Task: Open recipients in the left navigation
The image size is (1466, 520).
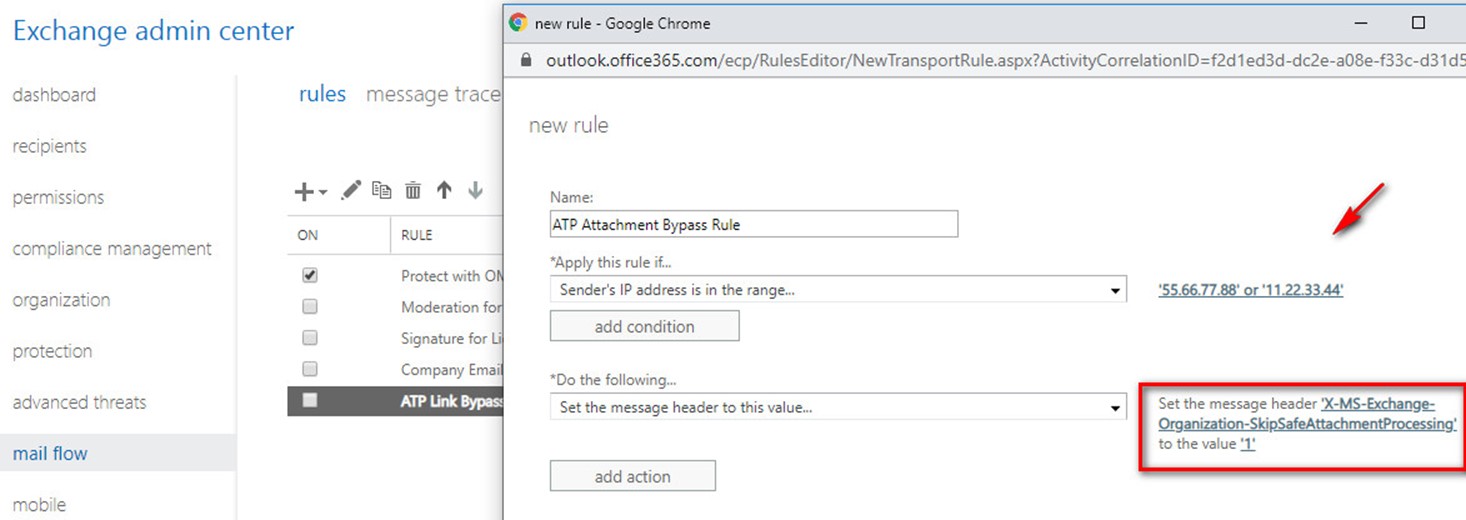Action: coord(50,146)
